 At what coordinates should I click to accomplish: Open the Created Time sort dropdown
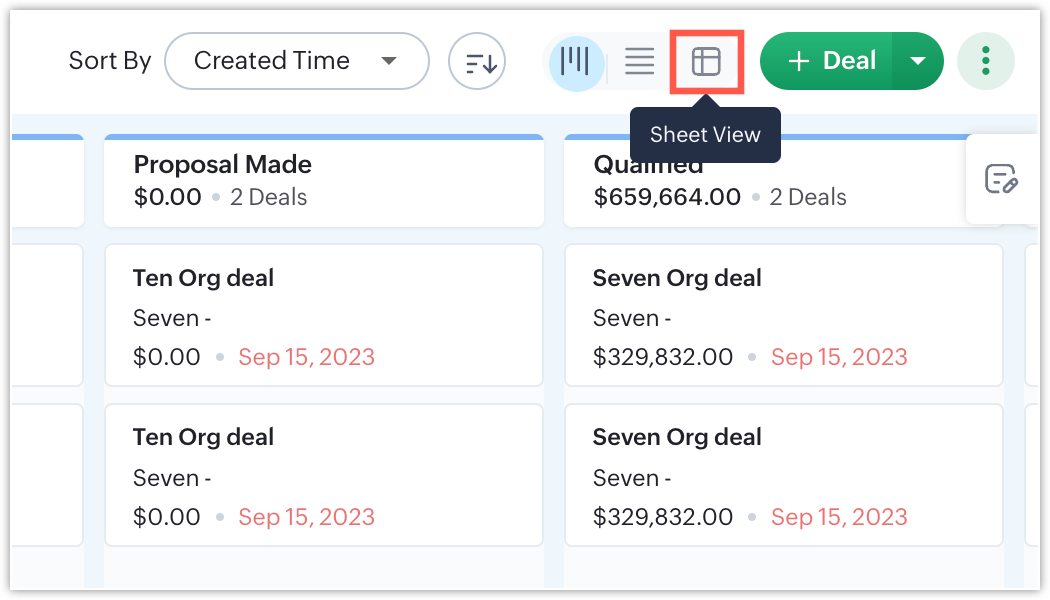coord(296,61)
